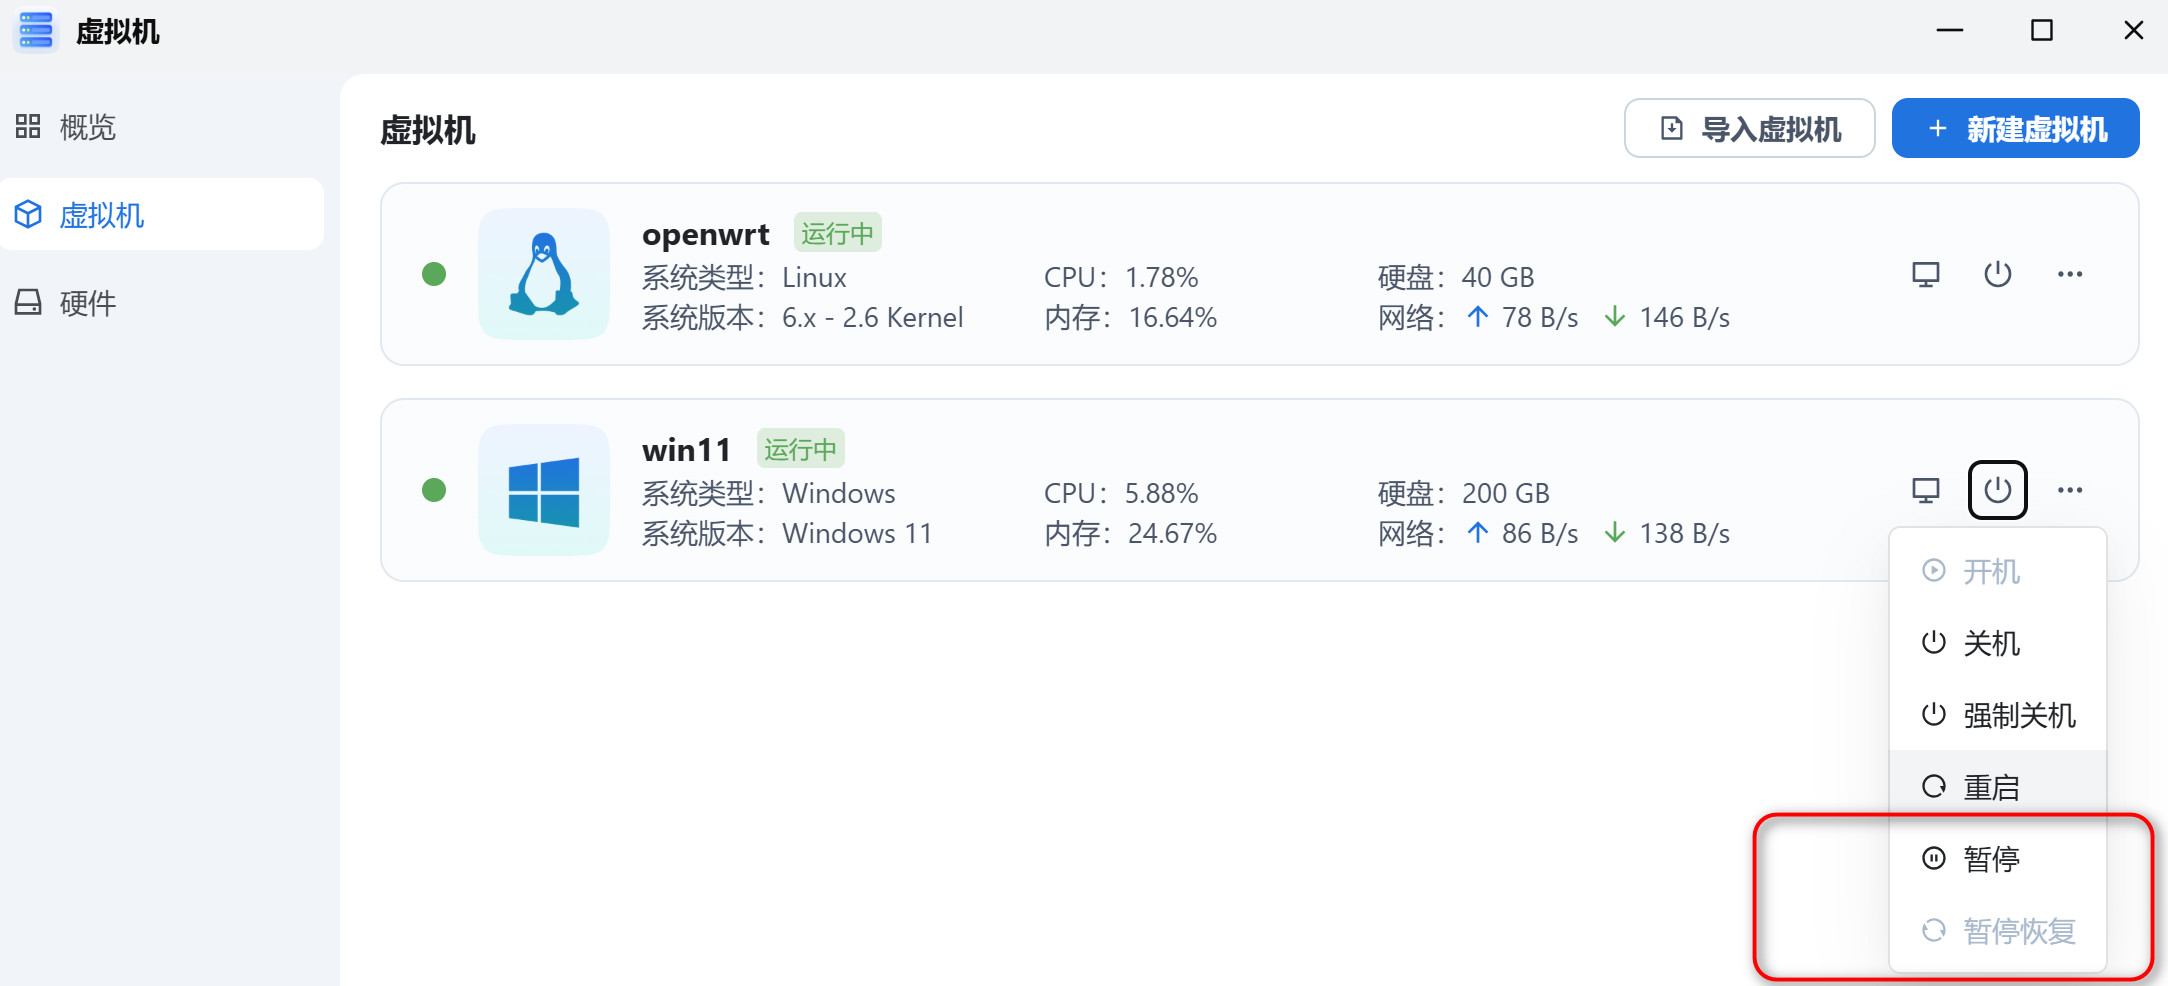Select 关机 from the power menu

click(1990, 643)
